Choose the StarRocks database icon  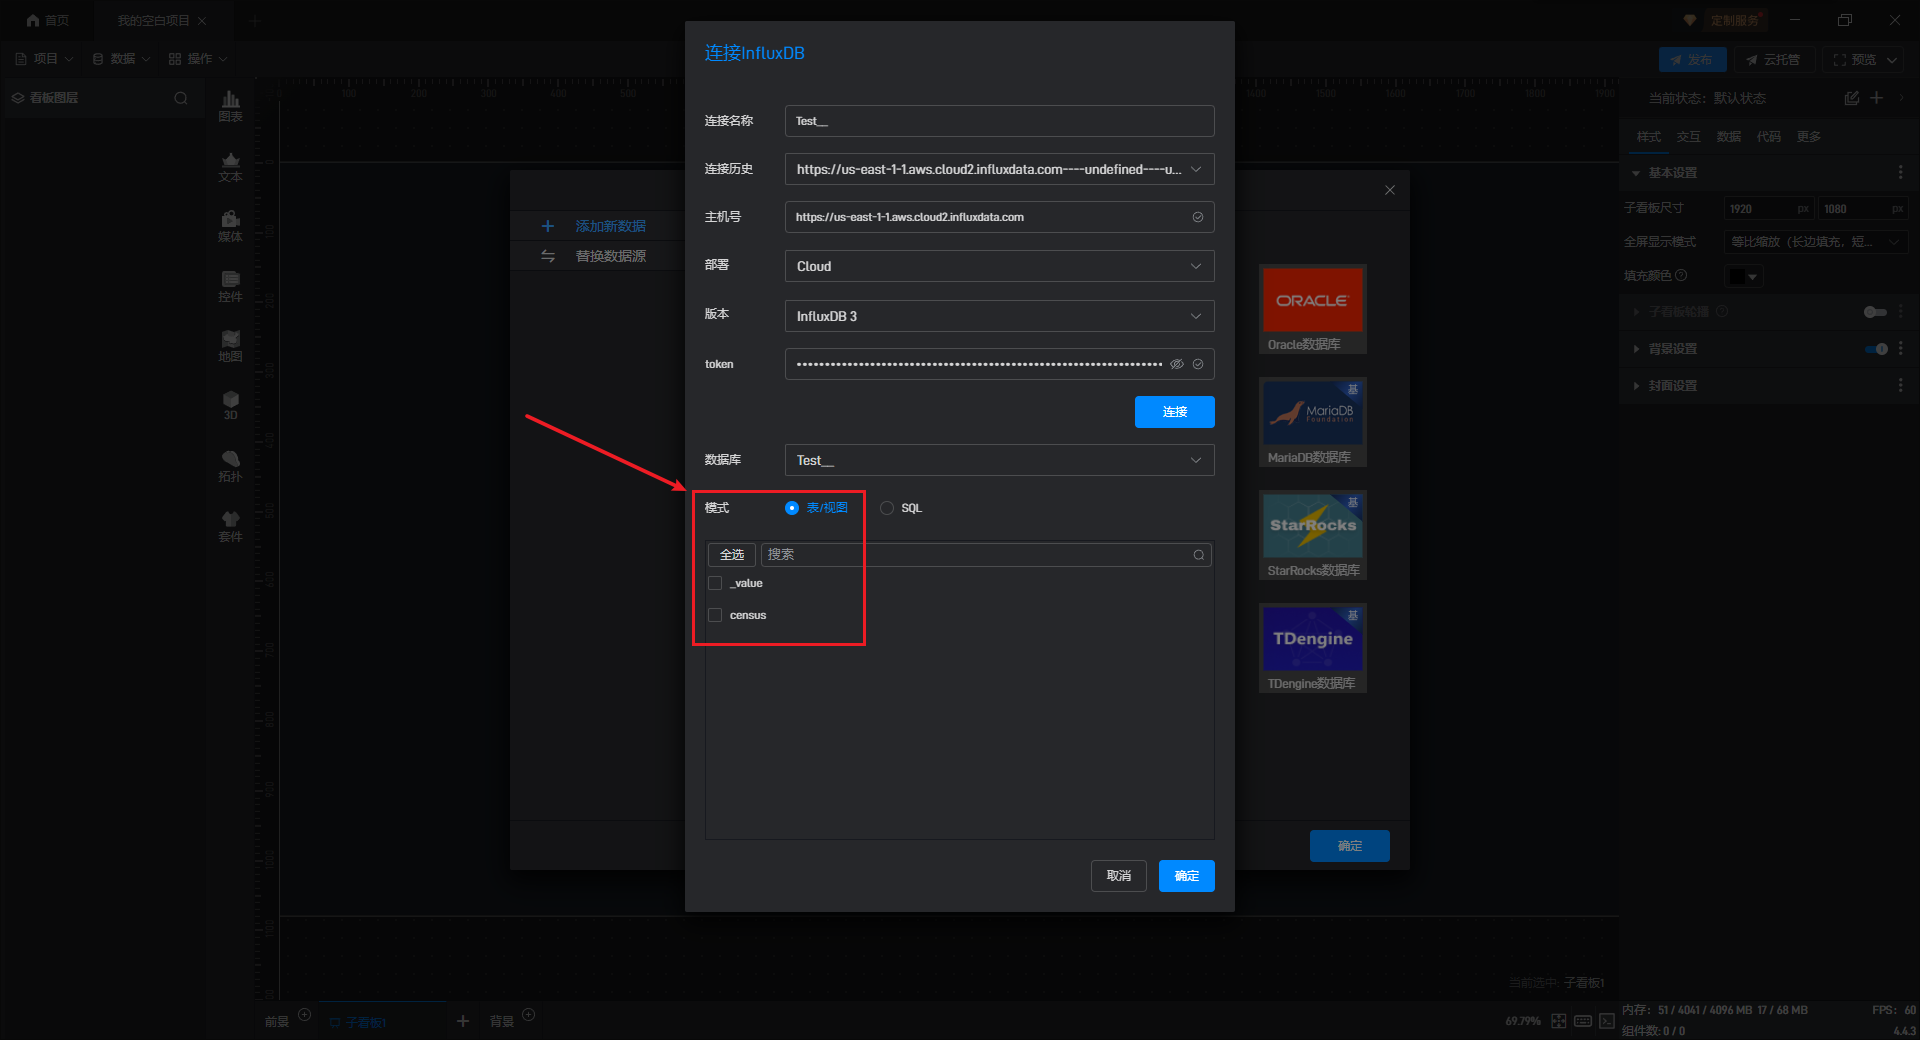tap(1312, 526)
